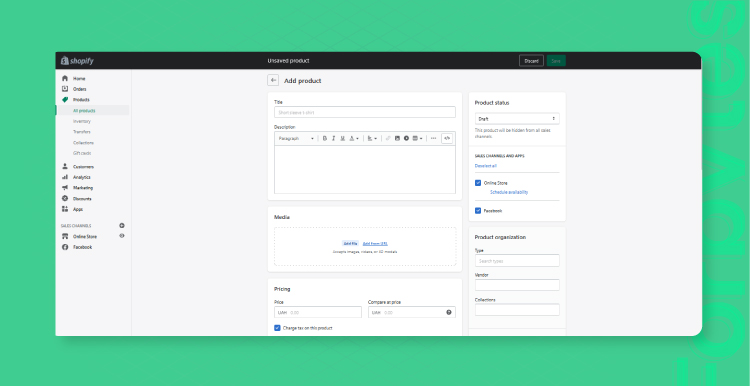Go back using the arrow beside Add product
Image resolution: width=750 pixels, height=386 pixels.
coord(273,80)
